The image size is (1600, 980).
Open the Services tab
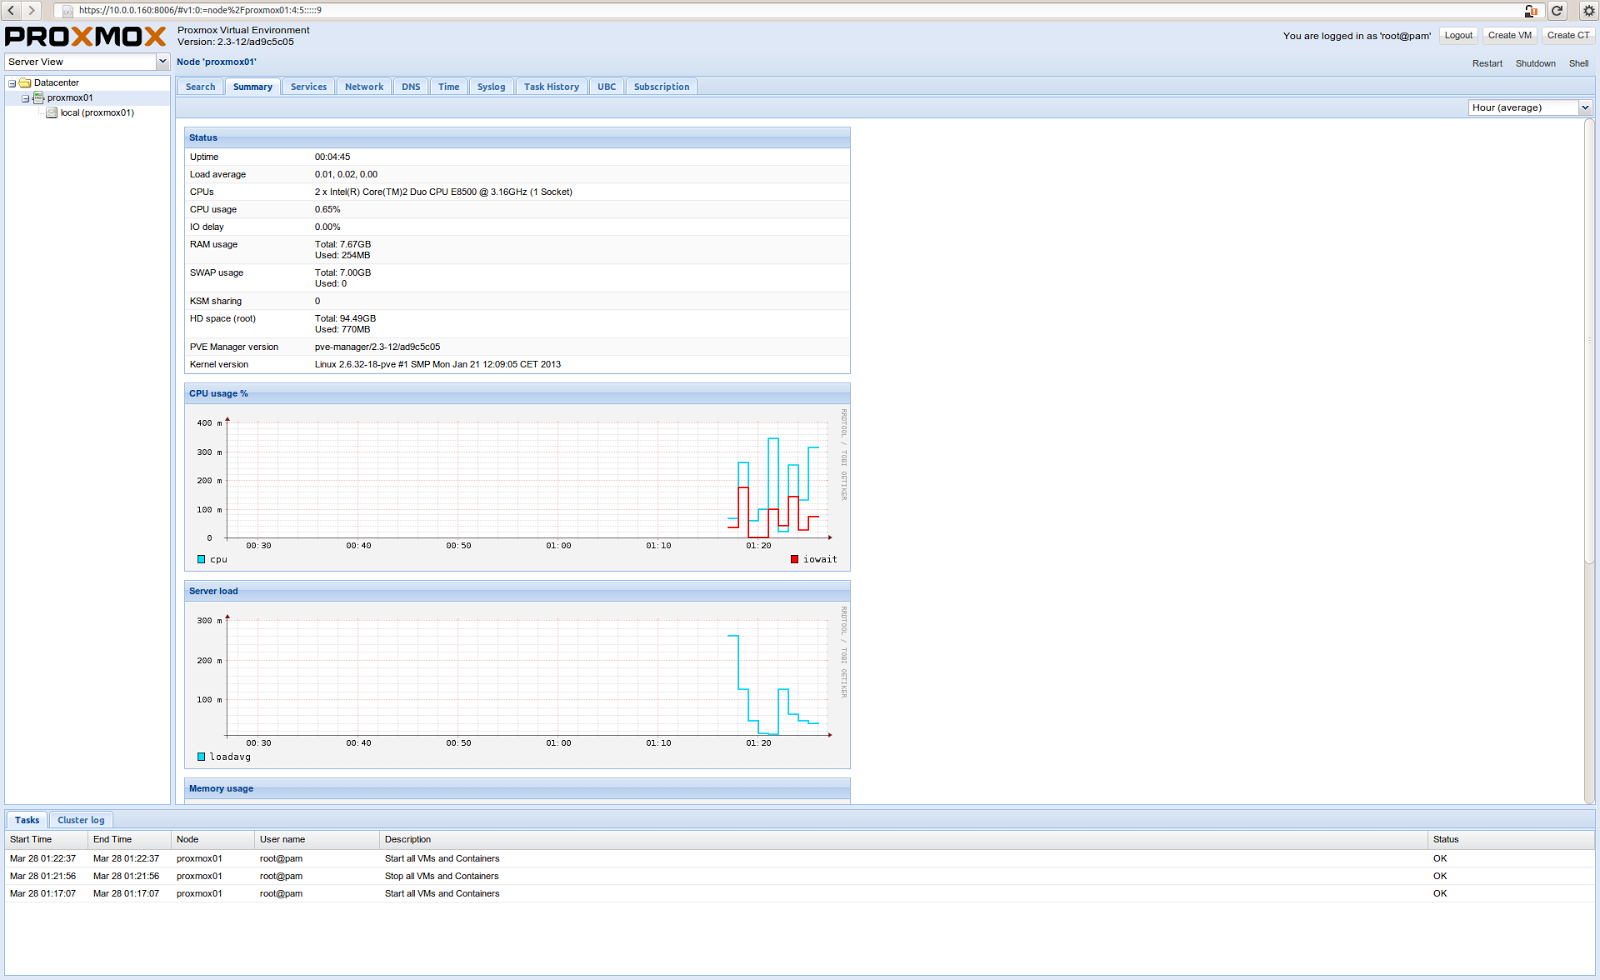(x=309, y=87)
